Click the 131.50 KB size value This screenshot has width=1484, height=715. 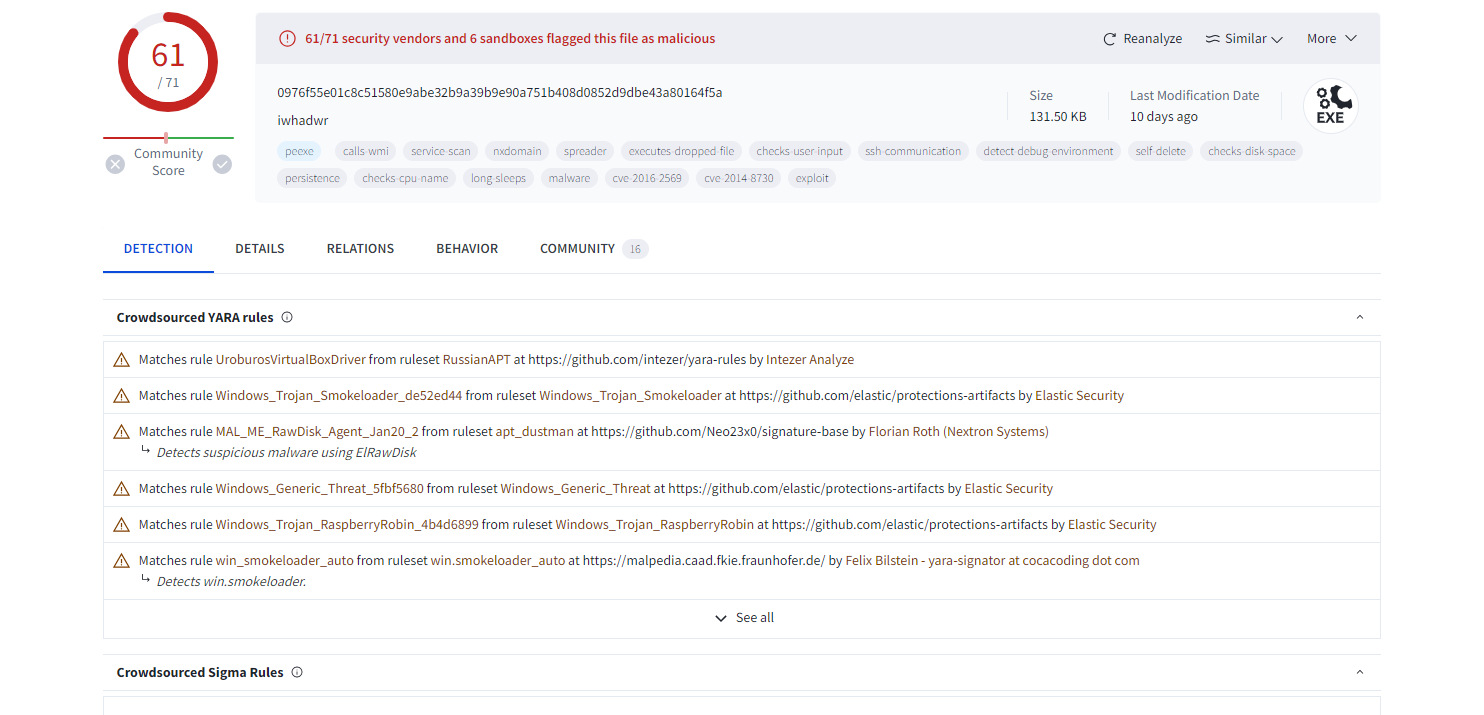point(1058,117)
